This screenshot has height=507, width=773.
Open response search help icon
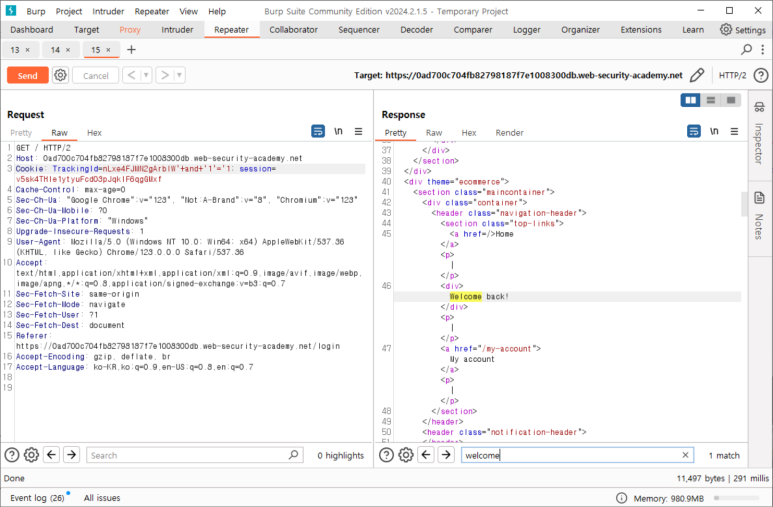coord(386,455)
